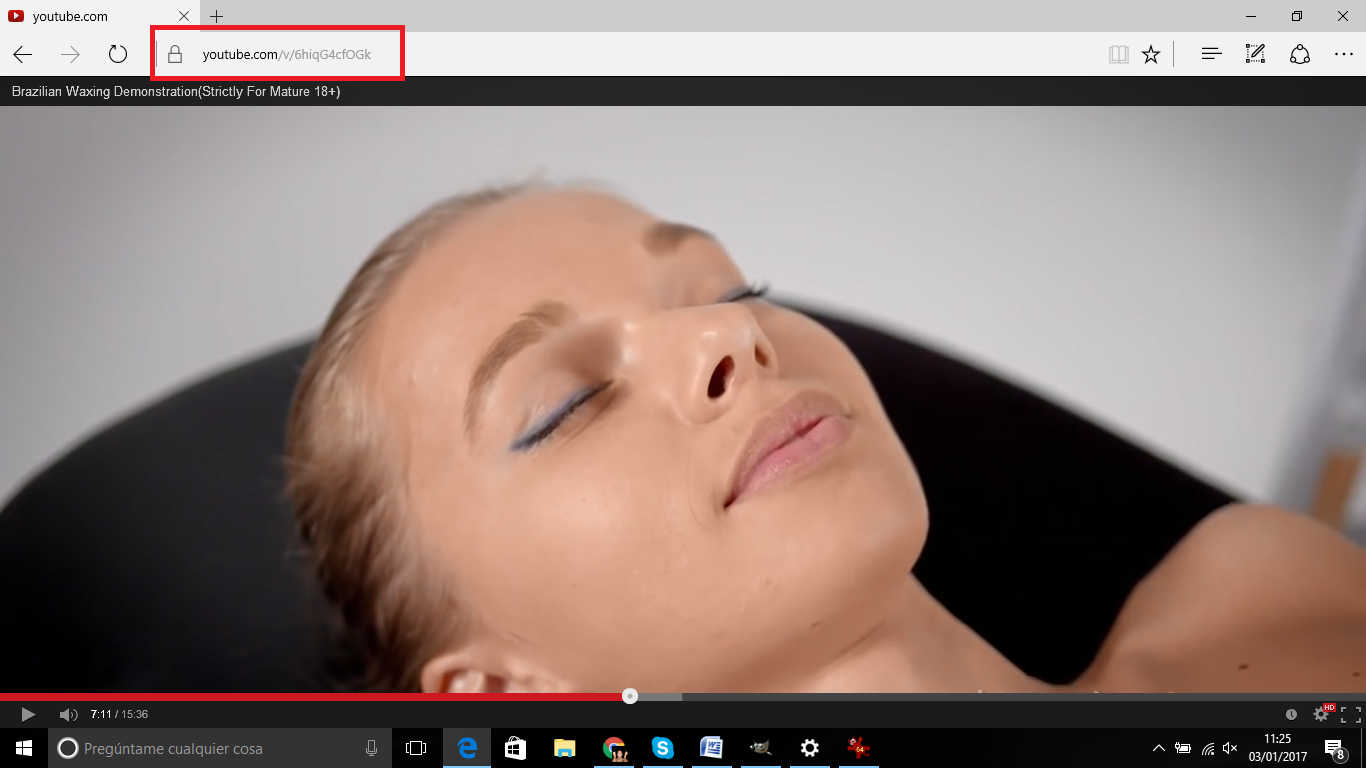Screen dimensions: 1366x768
Task: Click the Watch later clock icon
Action: 1292,715
